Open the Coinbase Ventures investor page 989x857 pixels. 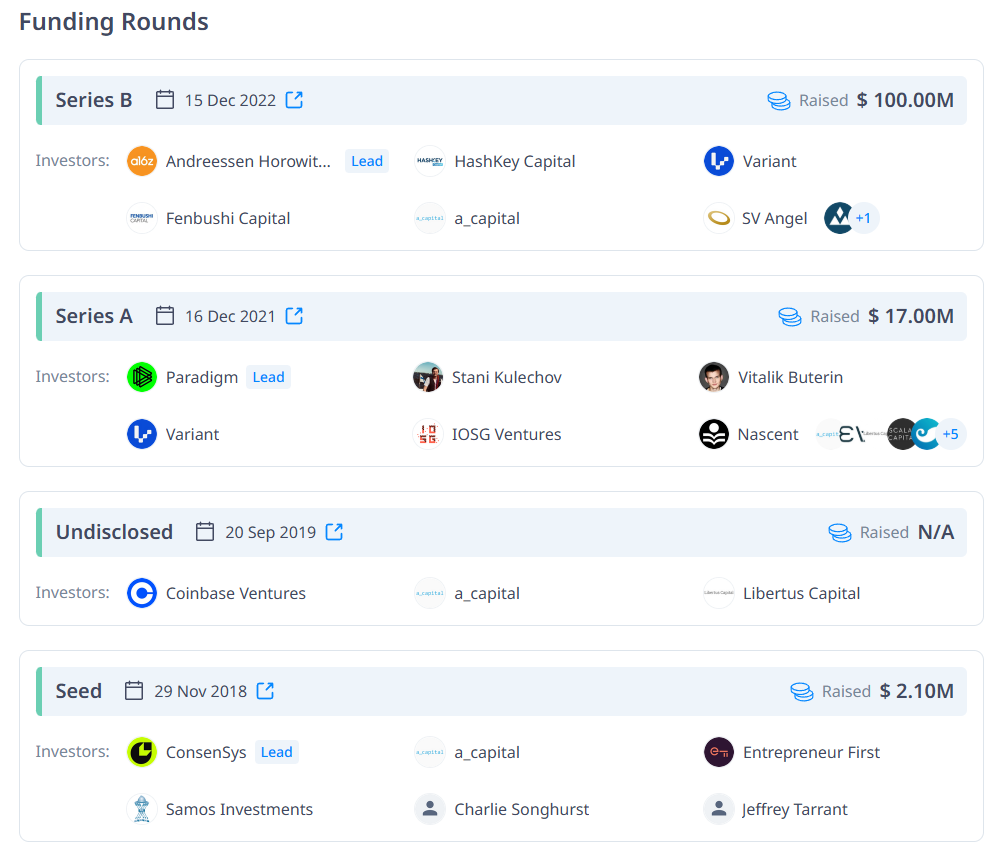[x=235, y=593]
